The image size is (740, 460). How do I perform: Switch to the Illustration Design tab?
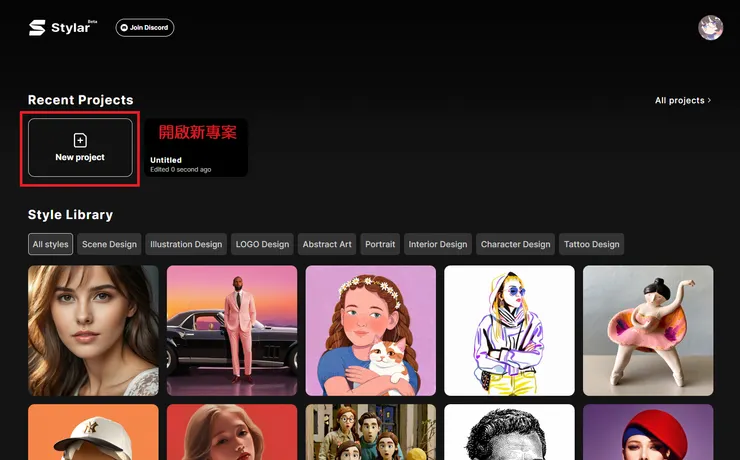coord(186,244)
